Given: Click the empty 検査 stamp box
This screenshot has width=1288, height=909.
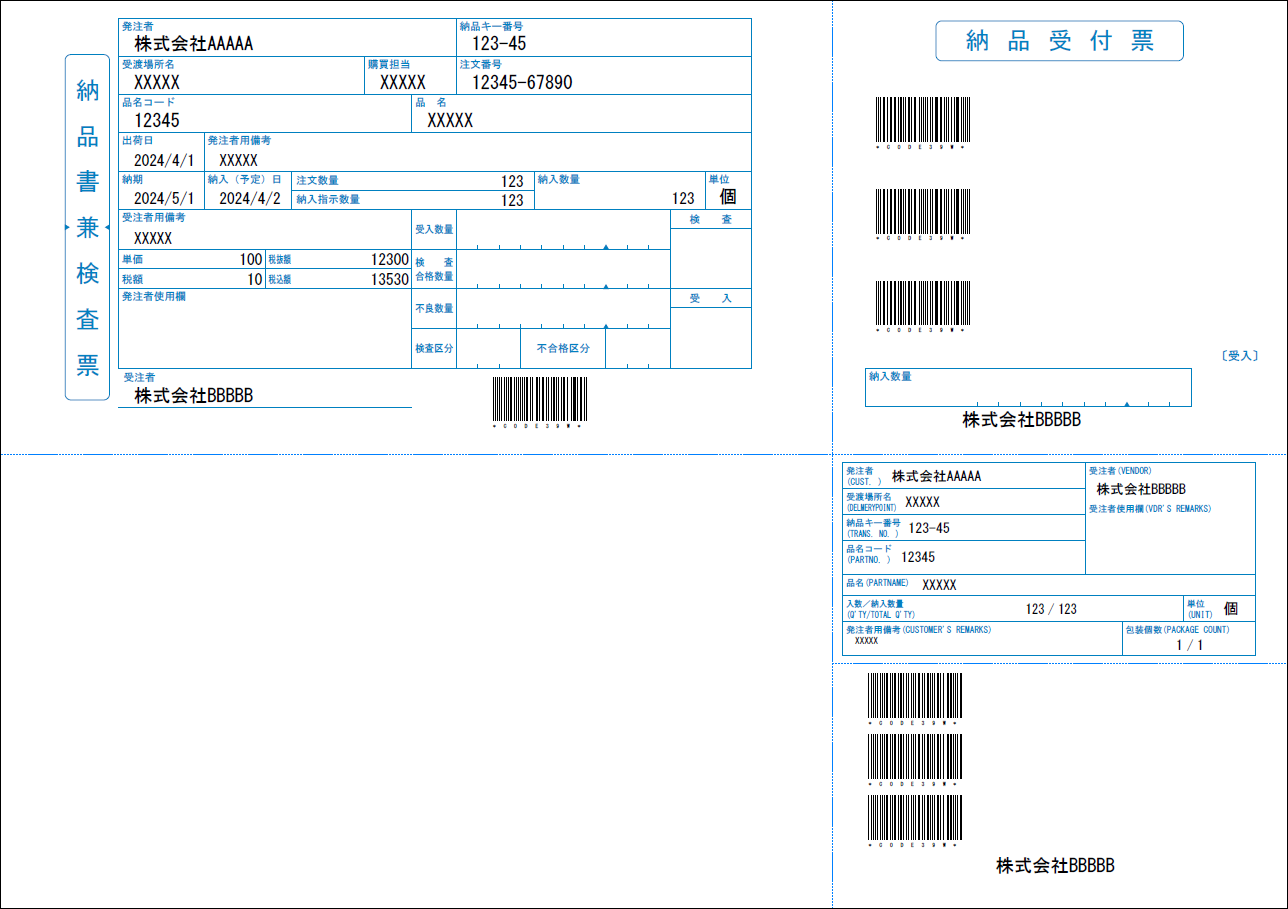Looking at the screenshot, I should (x=710, y=258).
